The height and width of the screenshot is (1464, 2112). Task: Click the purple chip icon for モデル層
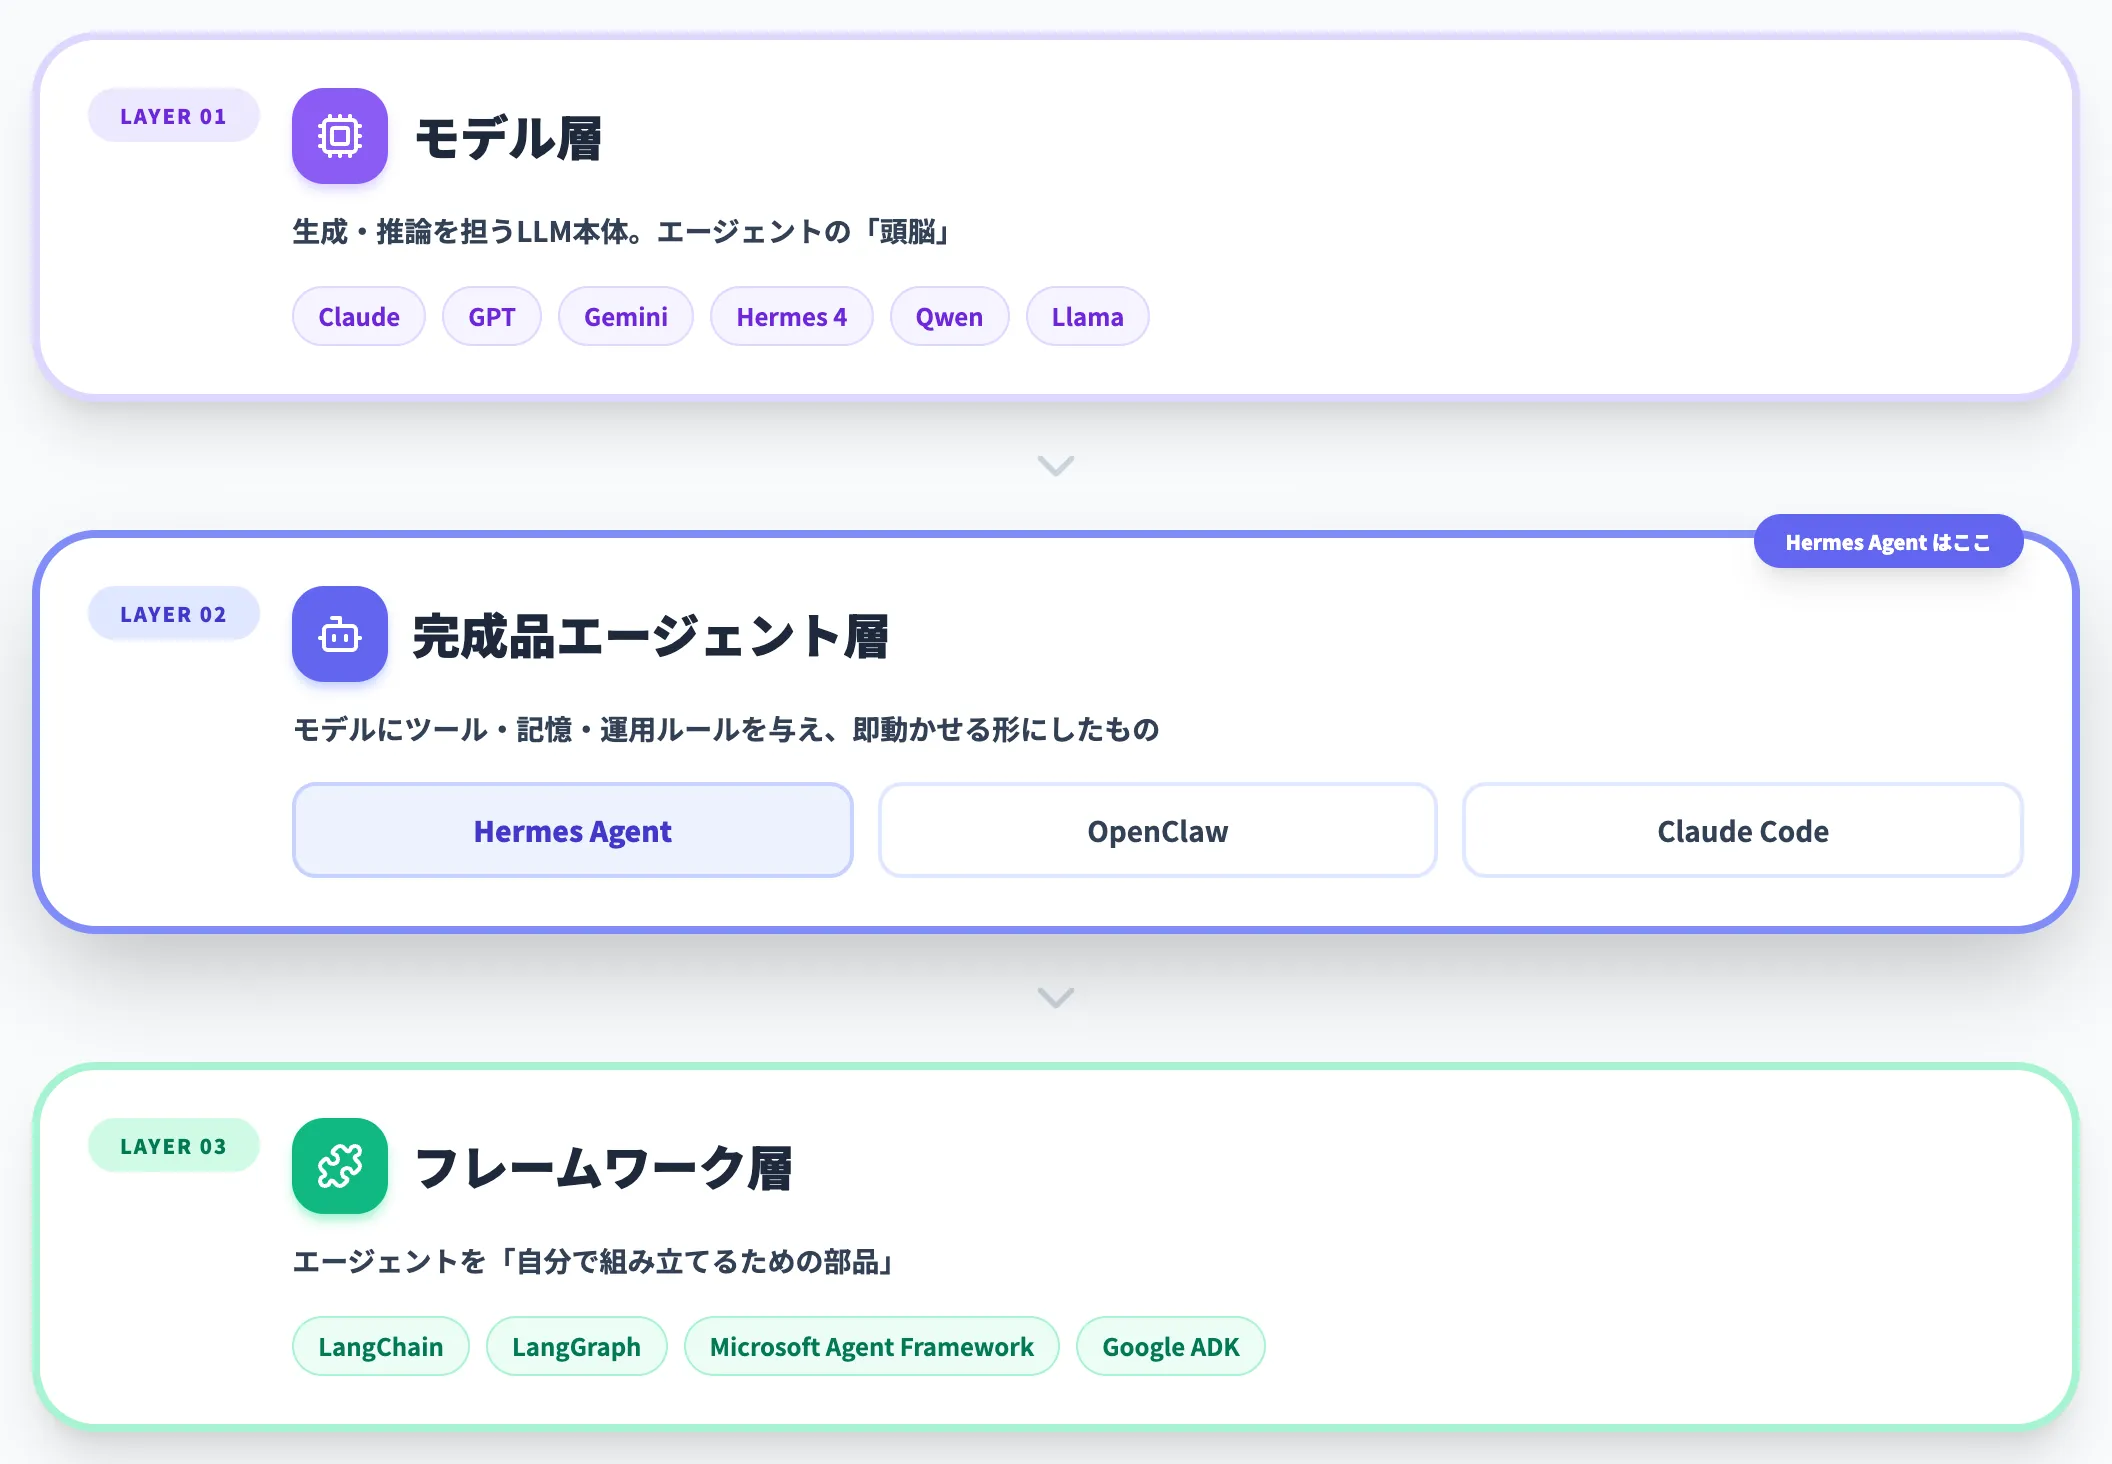click(x=340, y=136)
